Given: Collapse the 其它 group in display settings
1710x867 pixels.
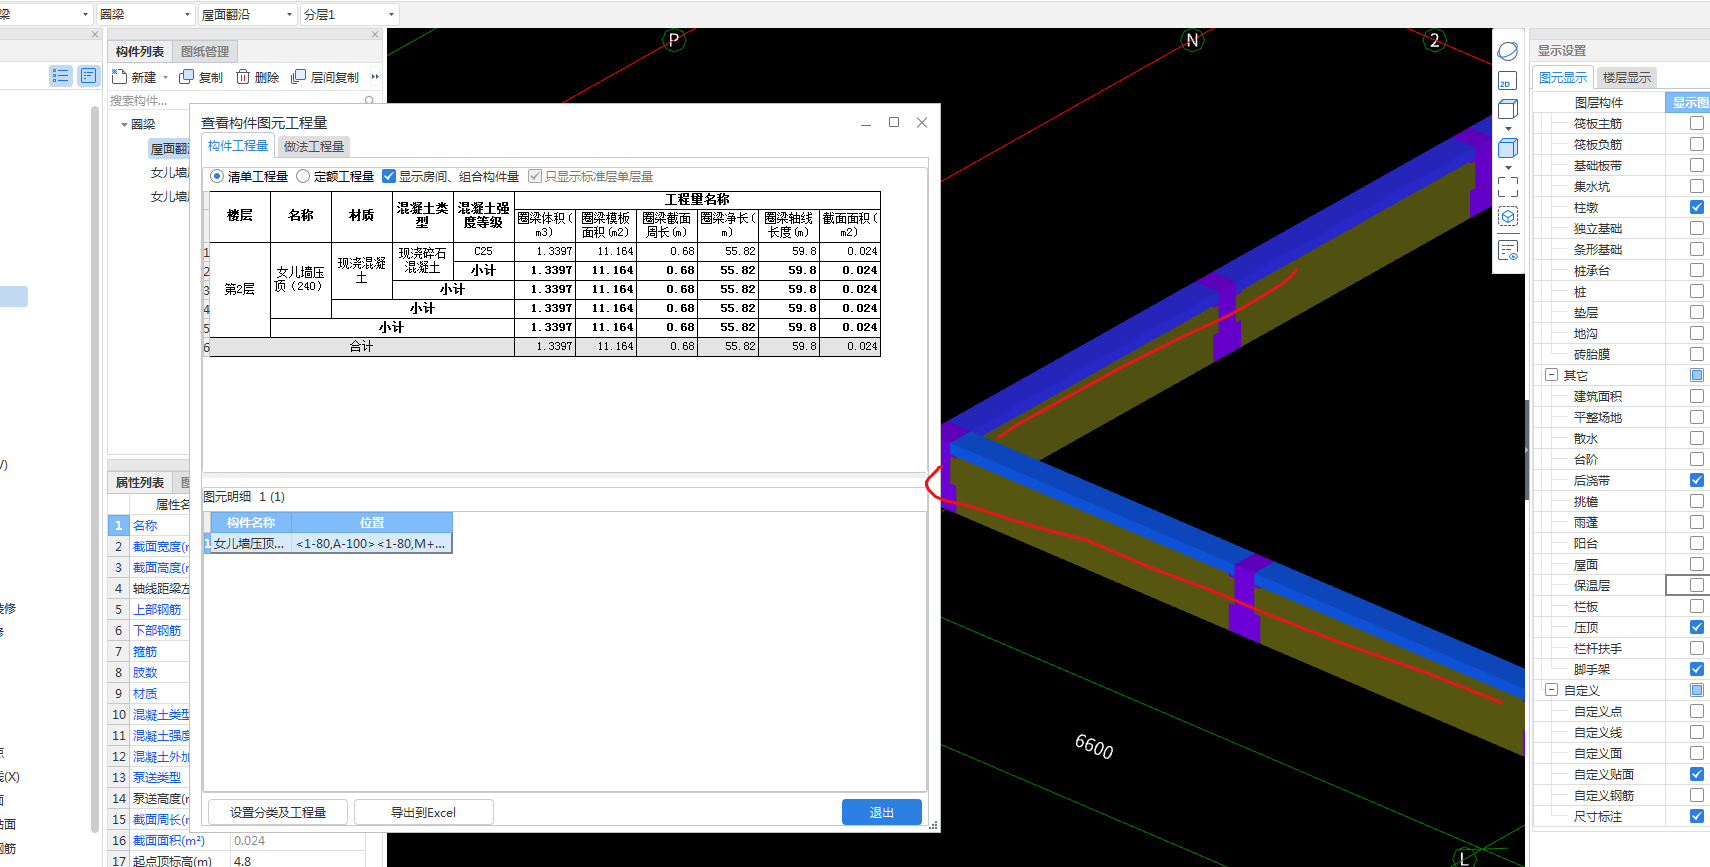Looking at the screenshot, I should click(x=1552, y=375).
